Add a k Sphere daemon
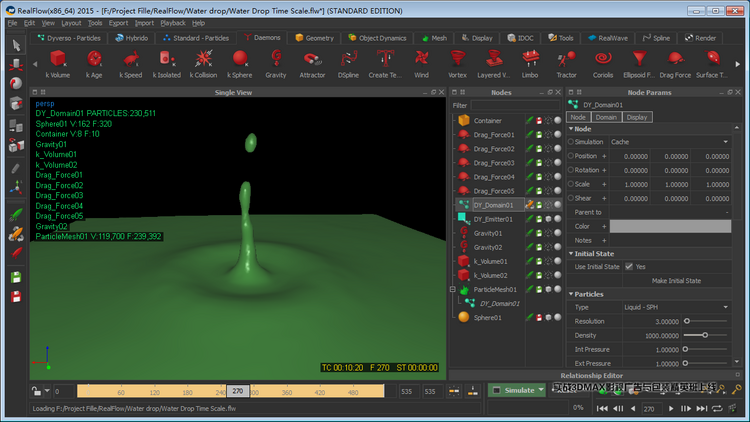Image resolution: width=750 pixels, height=422 pixels. tap(240, 64)
